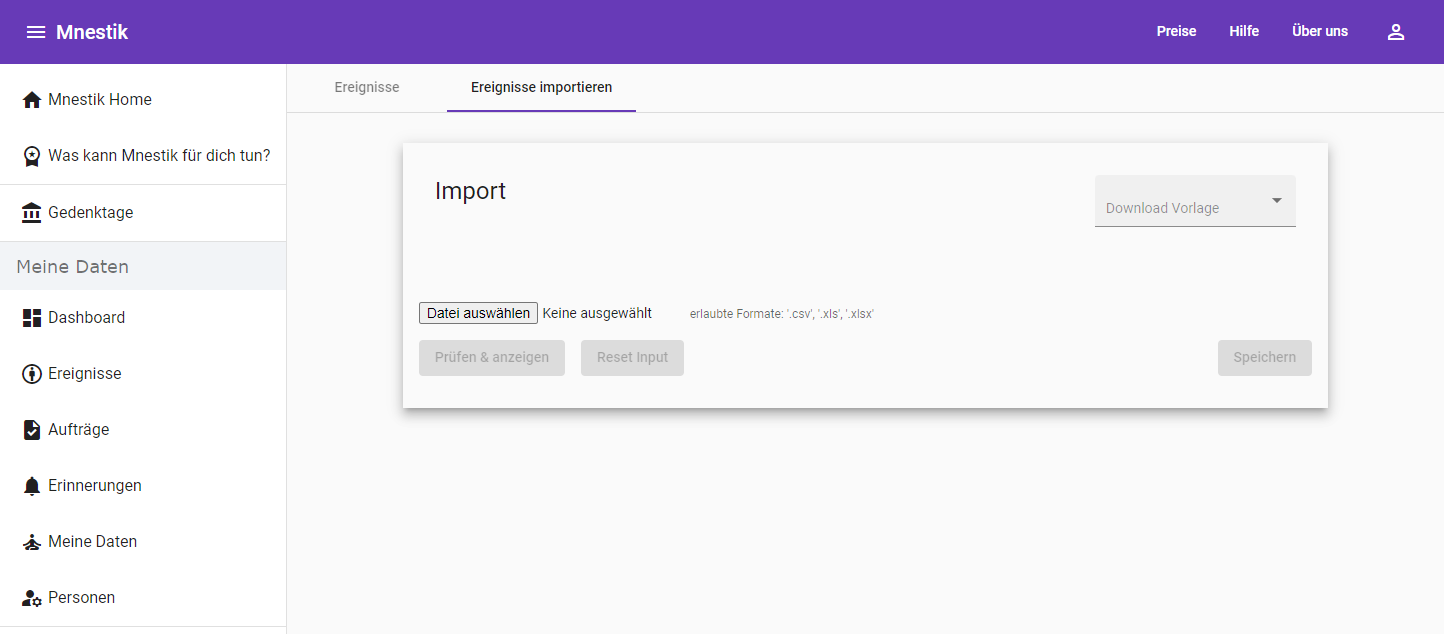Open Preise in the top navigation
The height and width of the screenshot is (635, 1444).
[x=1176, y=32]
